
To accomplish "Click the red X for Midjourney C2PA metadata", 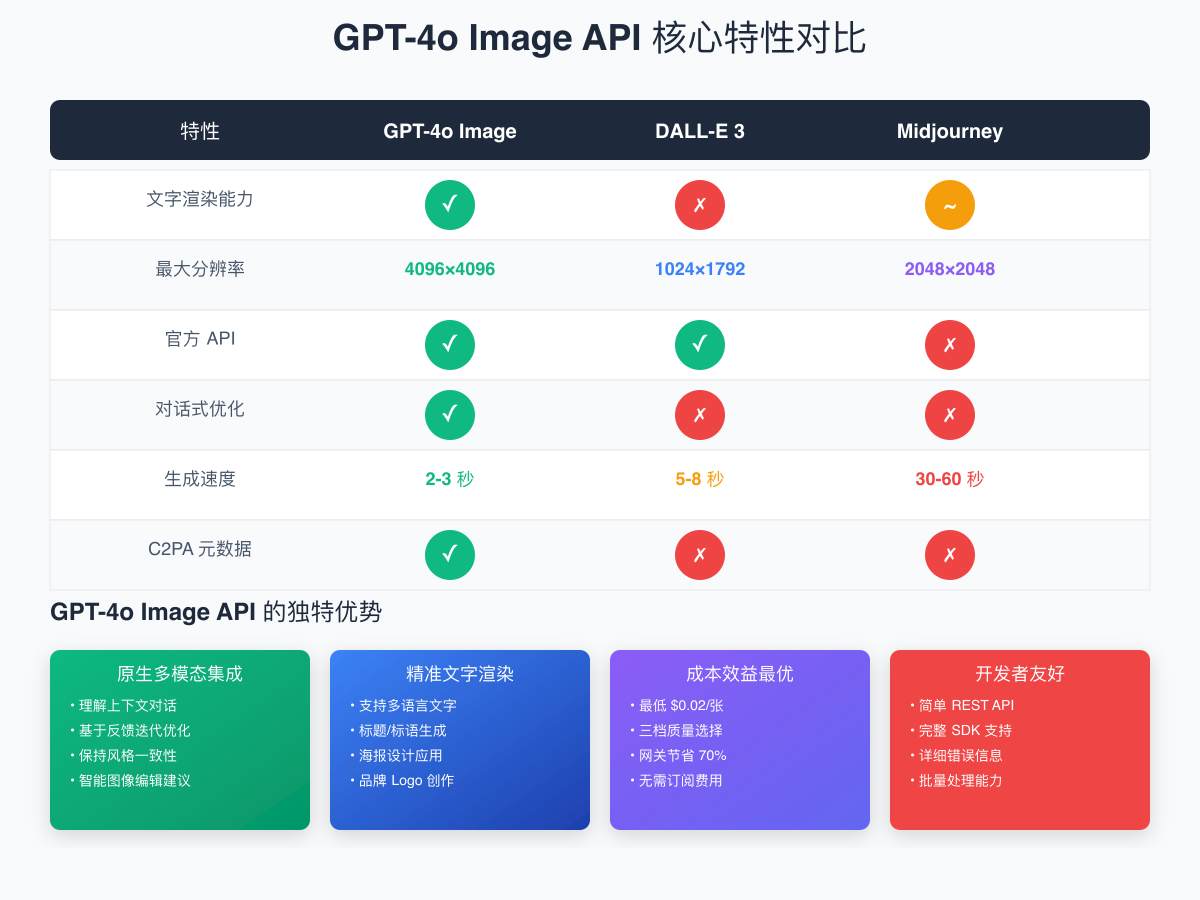I will tap(950, 555).
